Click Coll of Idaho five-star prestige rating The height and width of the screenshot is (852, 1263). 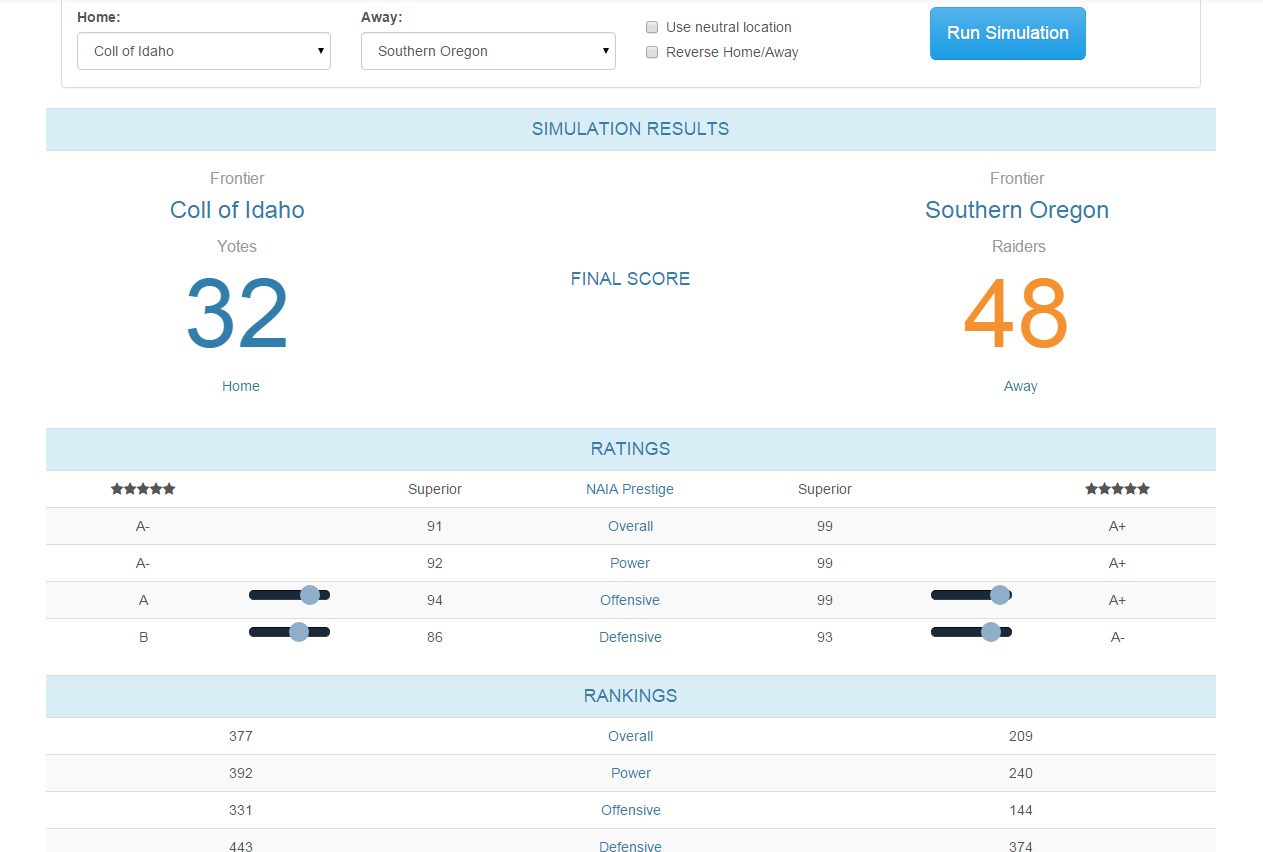(x=143, y=489)
